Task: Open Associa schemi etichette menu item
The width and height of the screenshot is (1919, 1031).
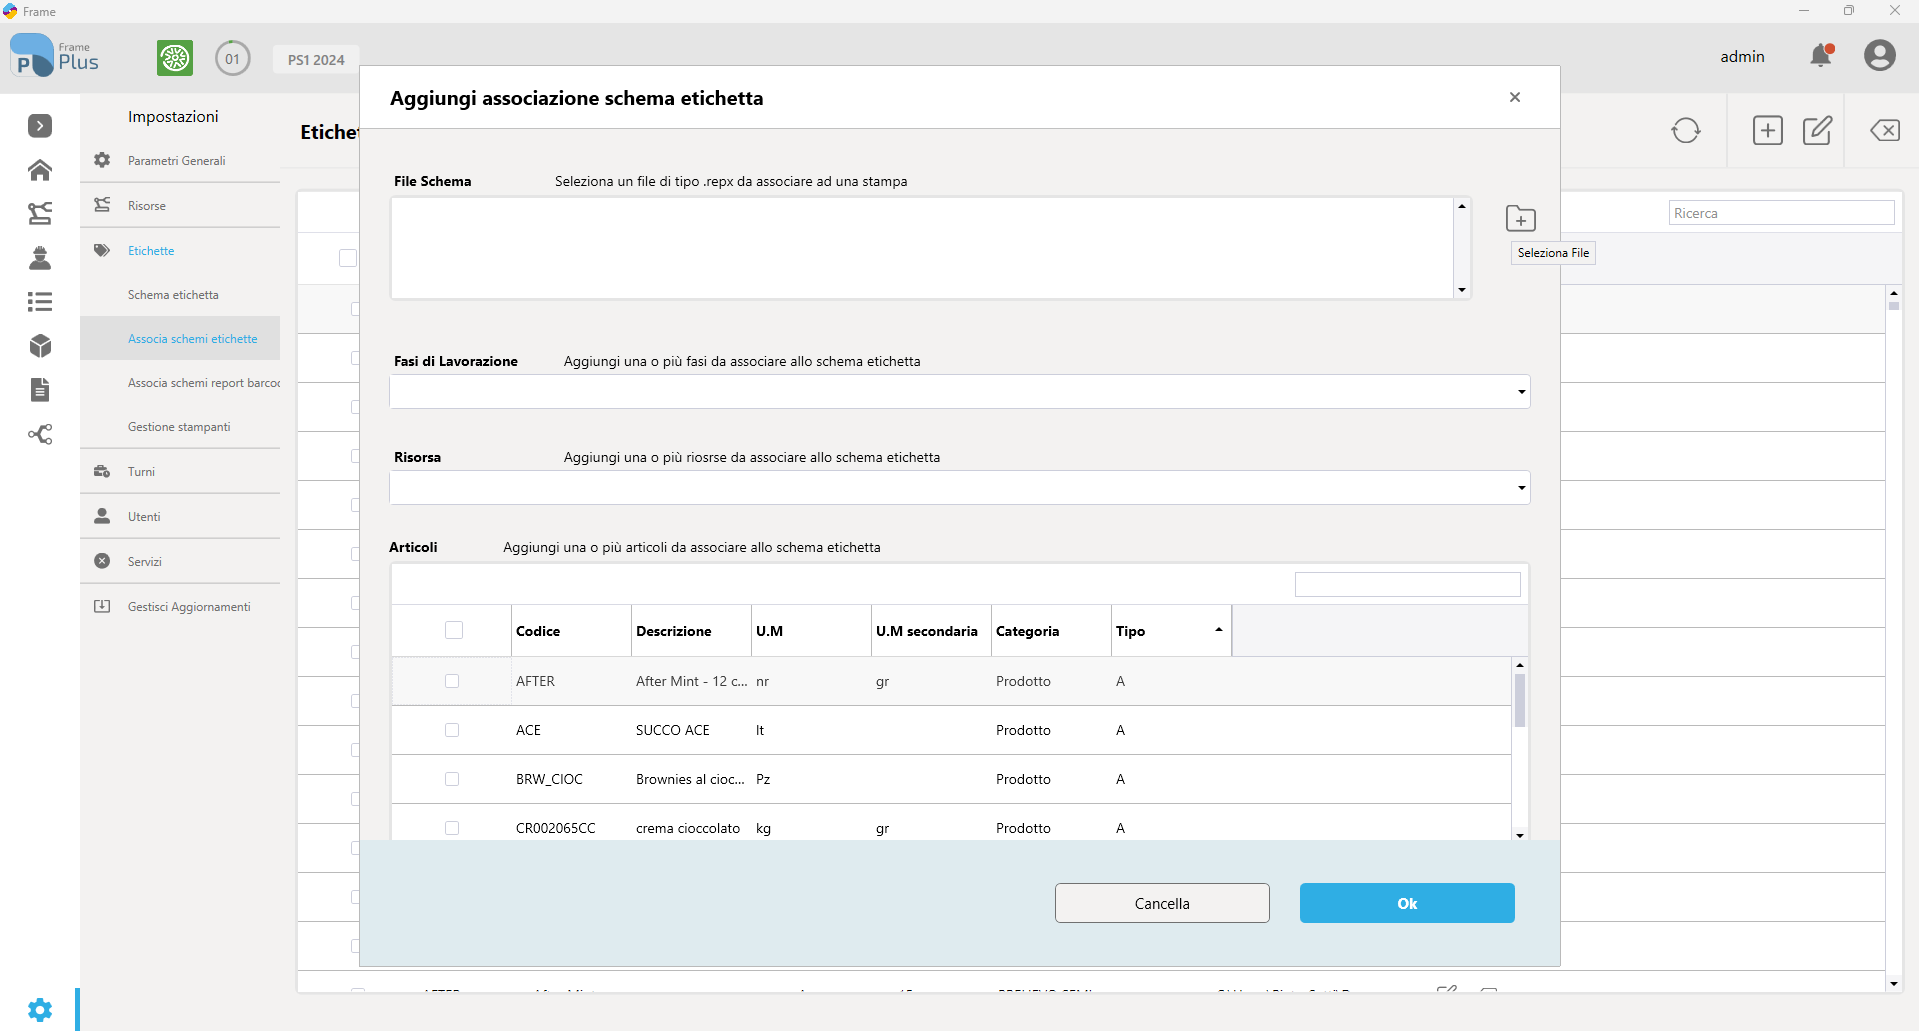Action: (192, 339)
